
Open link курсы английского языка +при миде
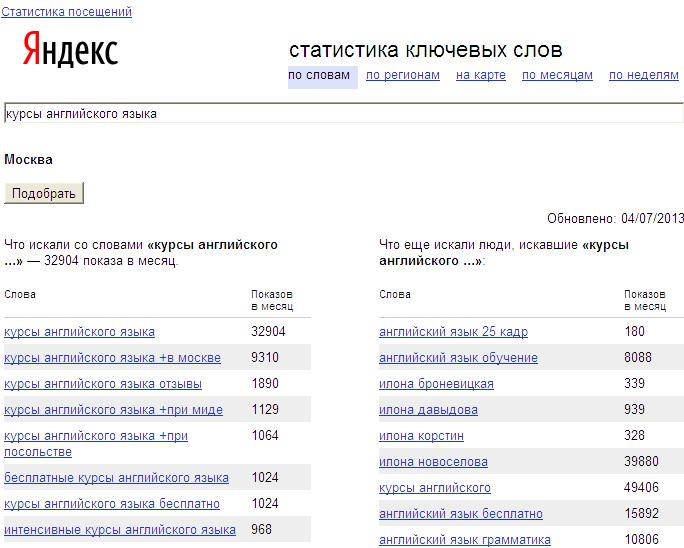[113, 410]
